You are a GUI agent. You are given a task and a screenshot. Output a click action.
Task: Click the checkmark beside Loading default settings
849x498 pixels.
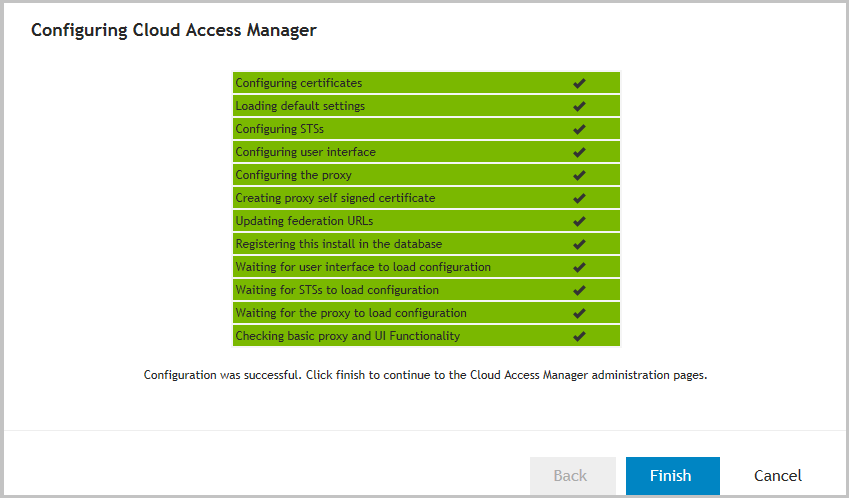pyautogui.click(x=579, y=106)
